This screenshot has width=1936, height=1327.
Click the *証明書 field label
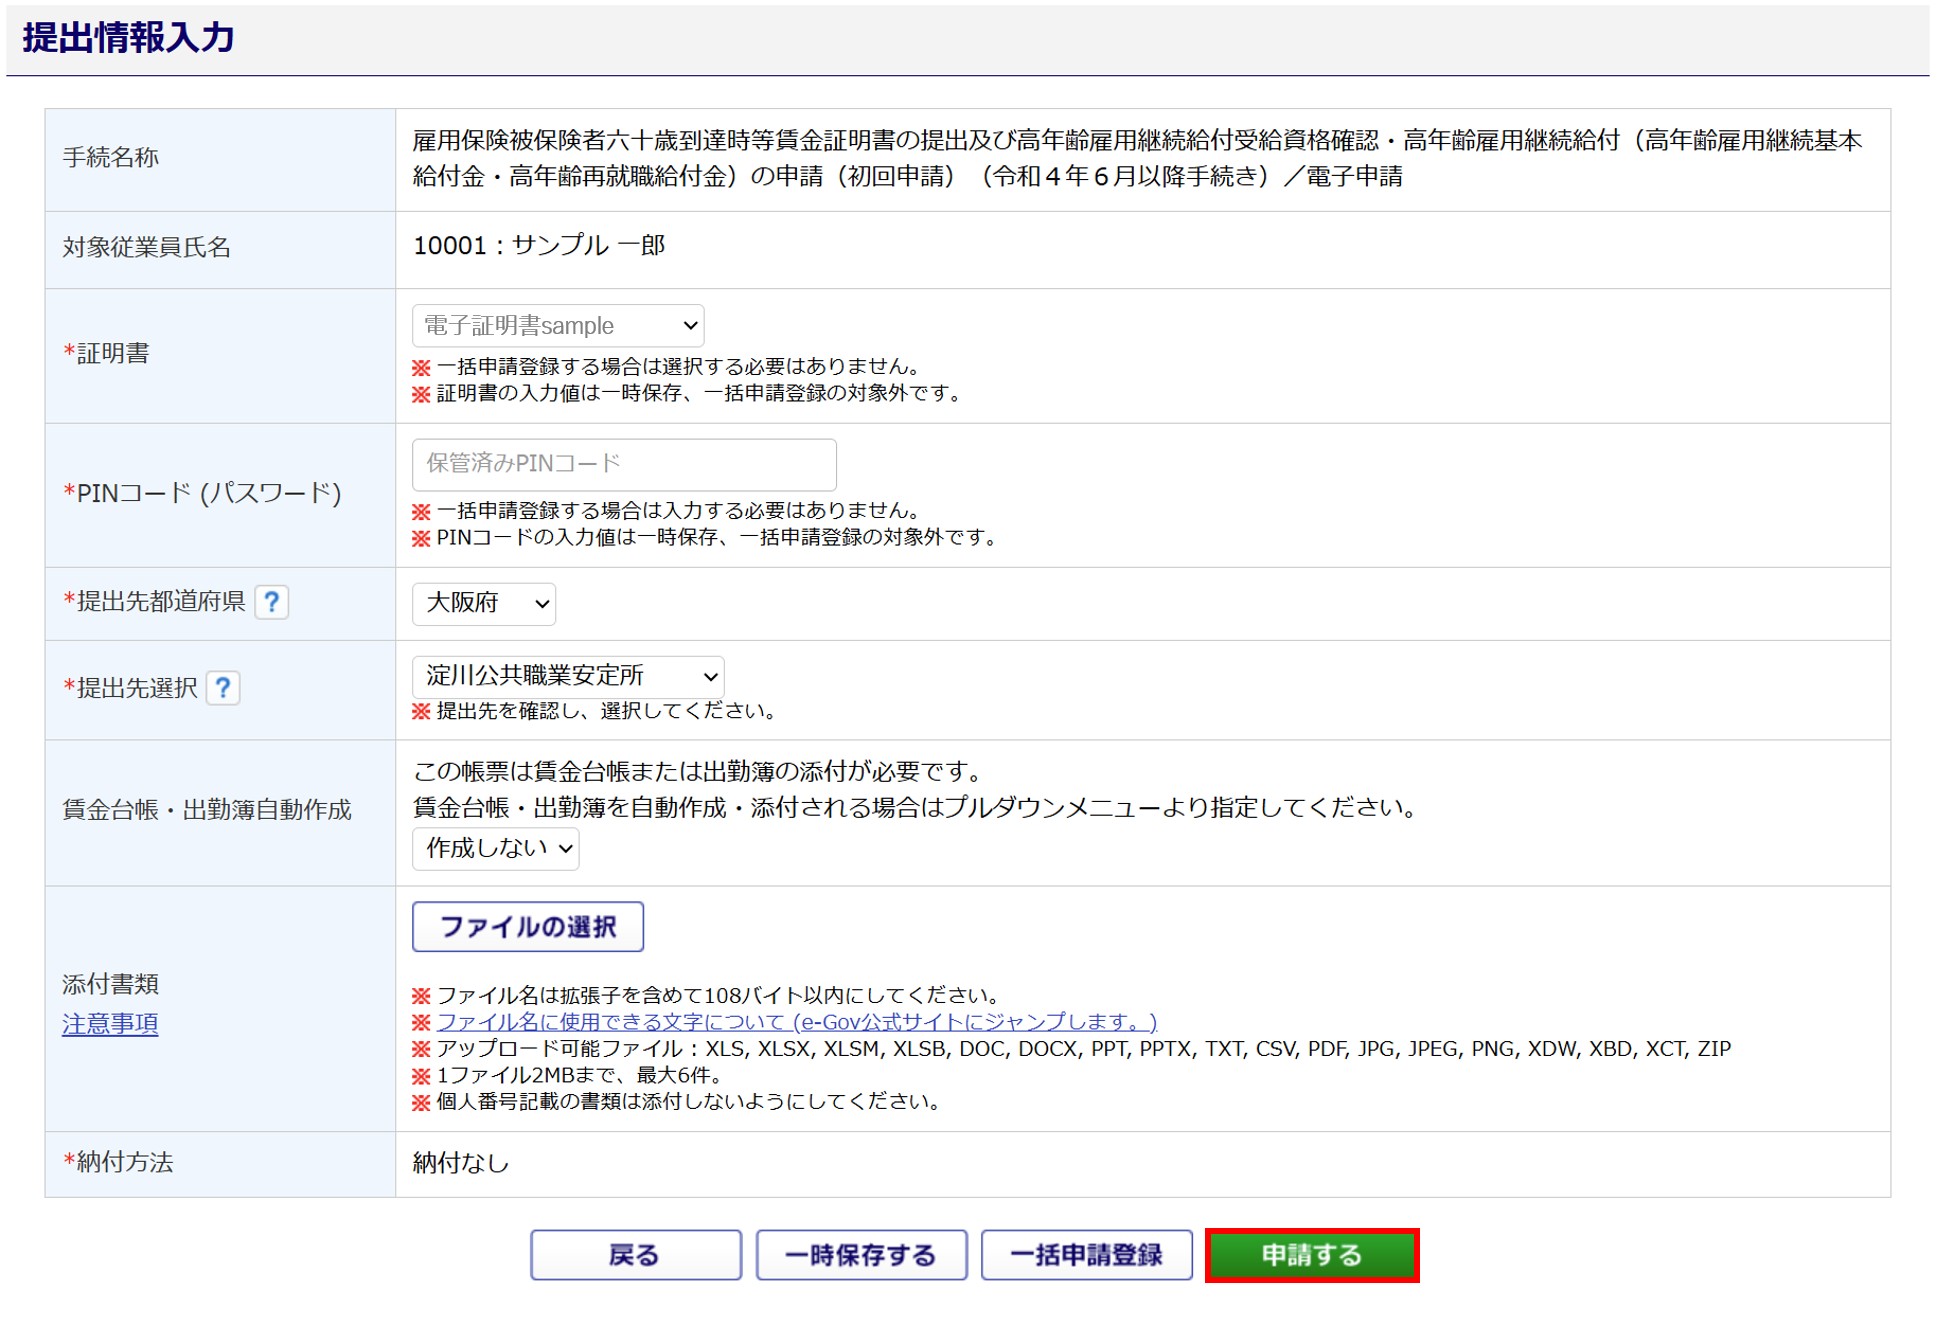click(x=106, y=354)
